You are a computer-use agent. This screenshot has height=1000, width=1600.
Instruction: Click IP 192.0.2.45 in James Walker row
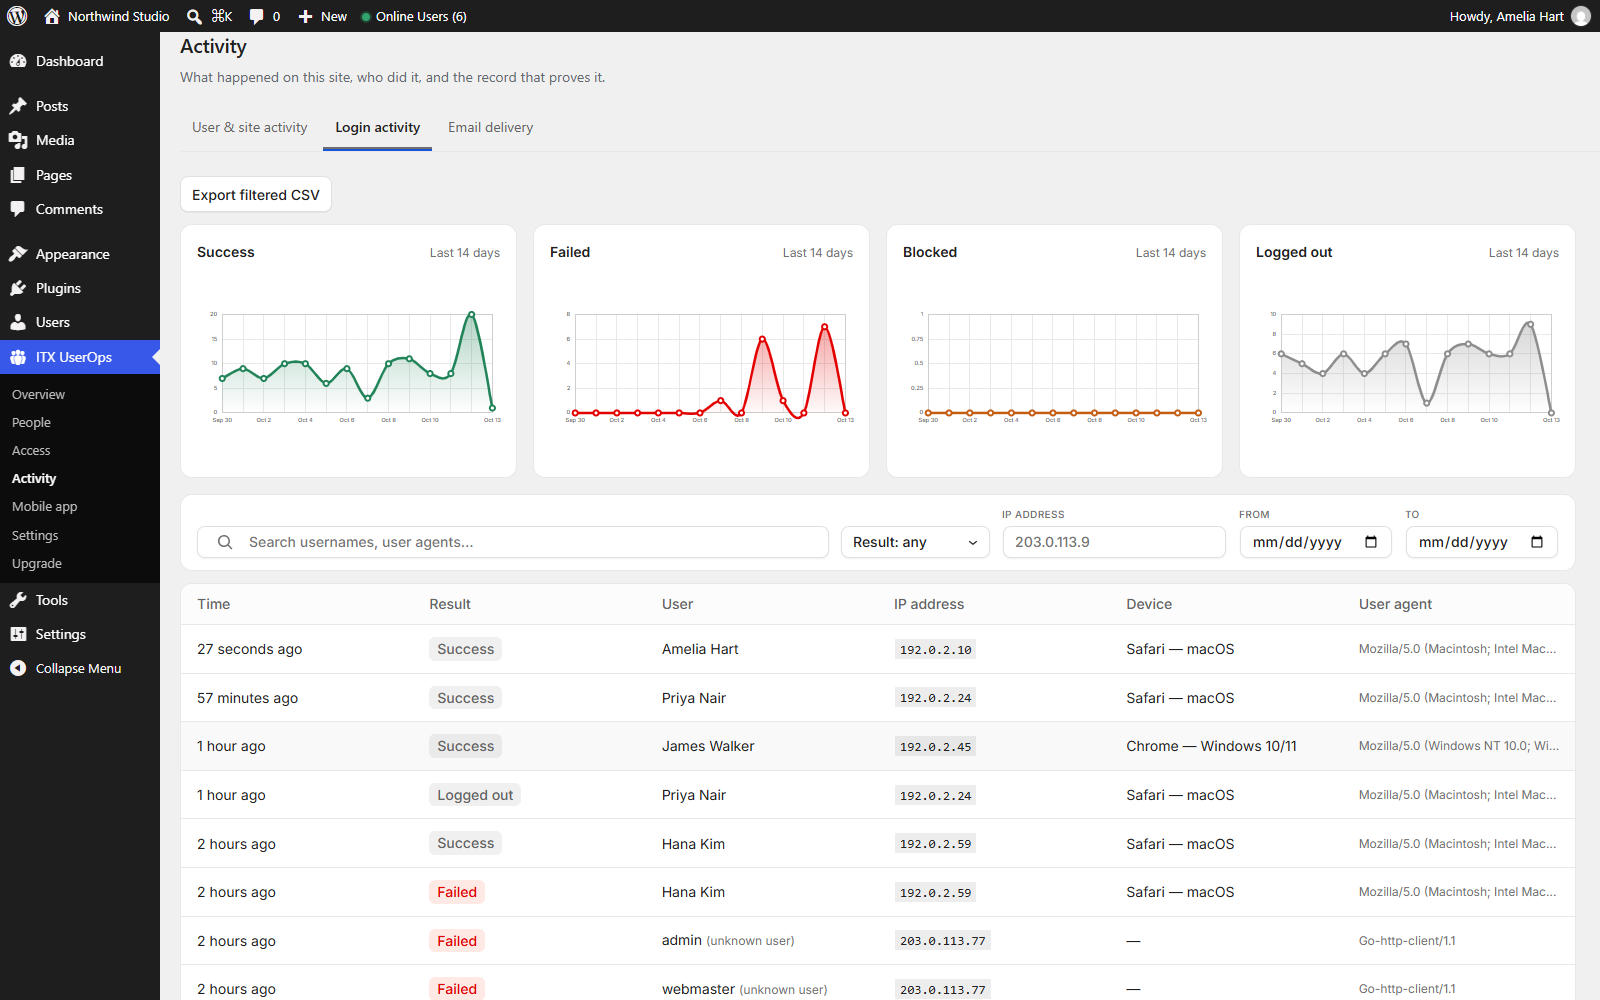[936, 747]
